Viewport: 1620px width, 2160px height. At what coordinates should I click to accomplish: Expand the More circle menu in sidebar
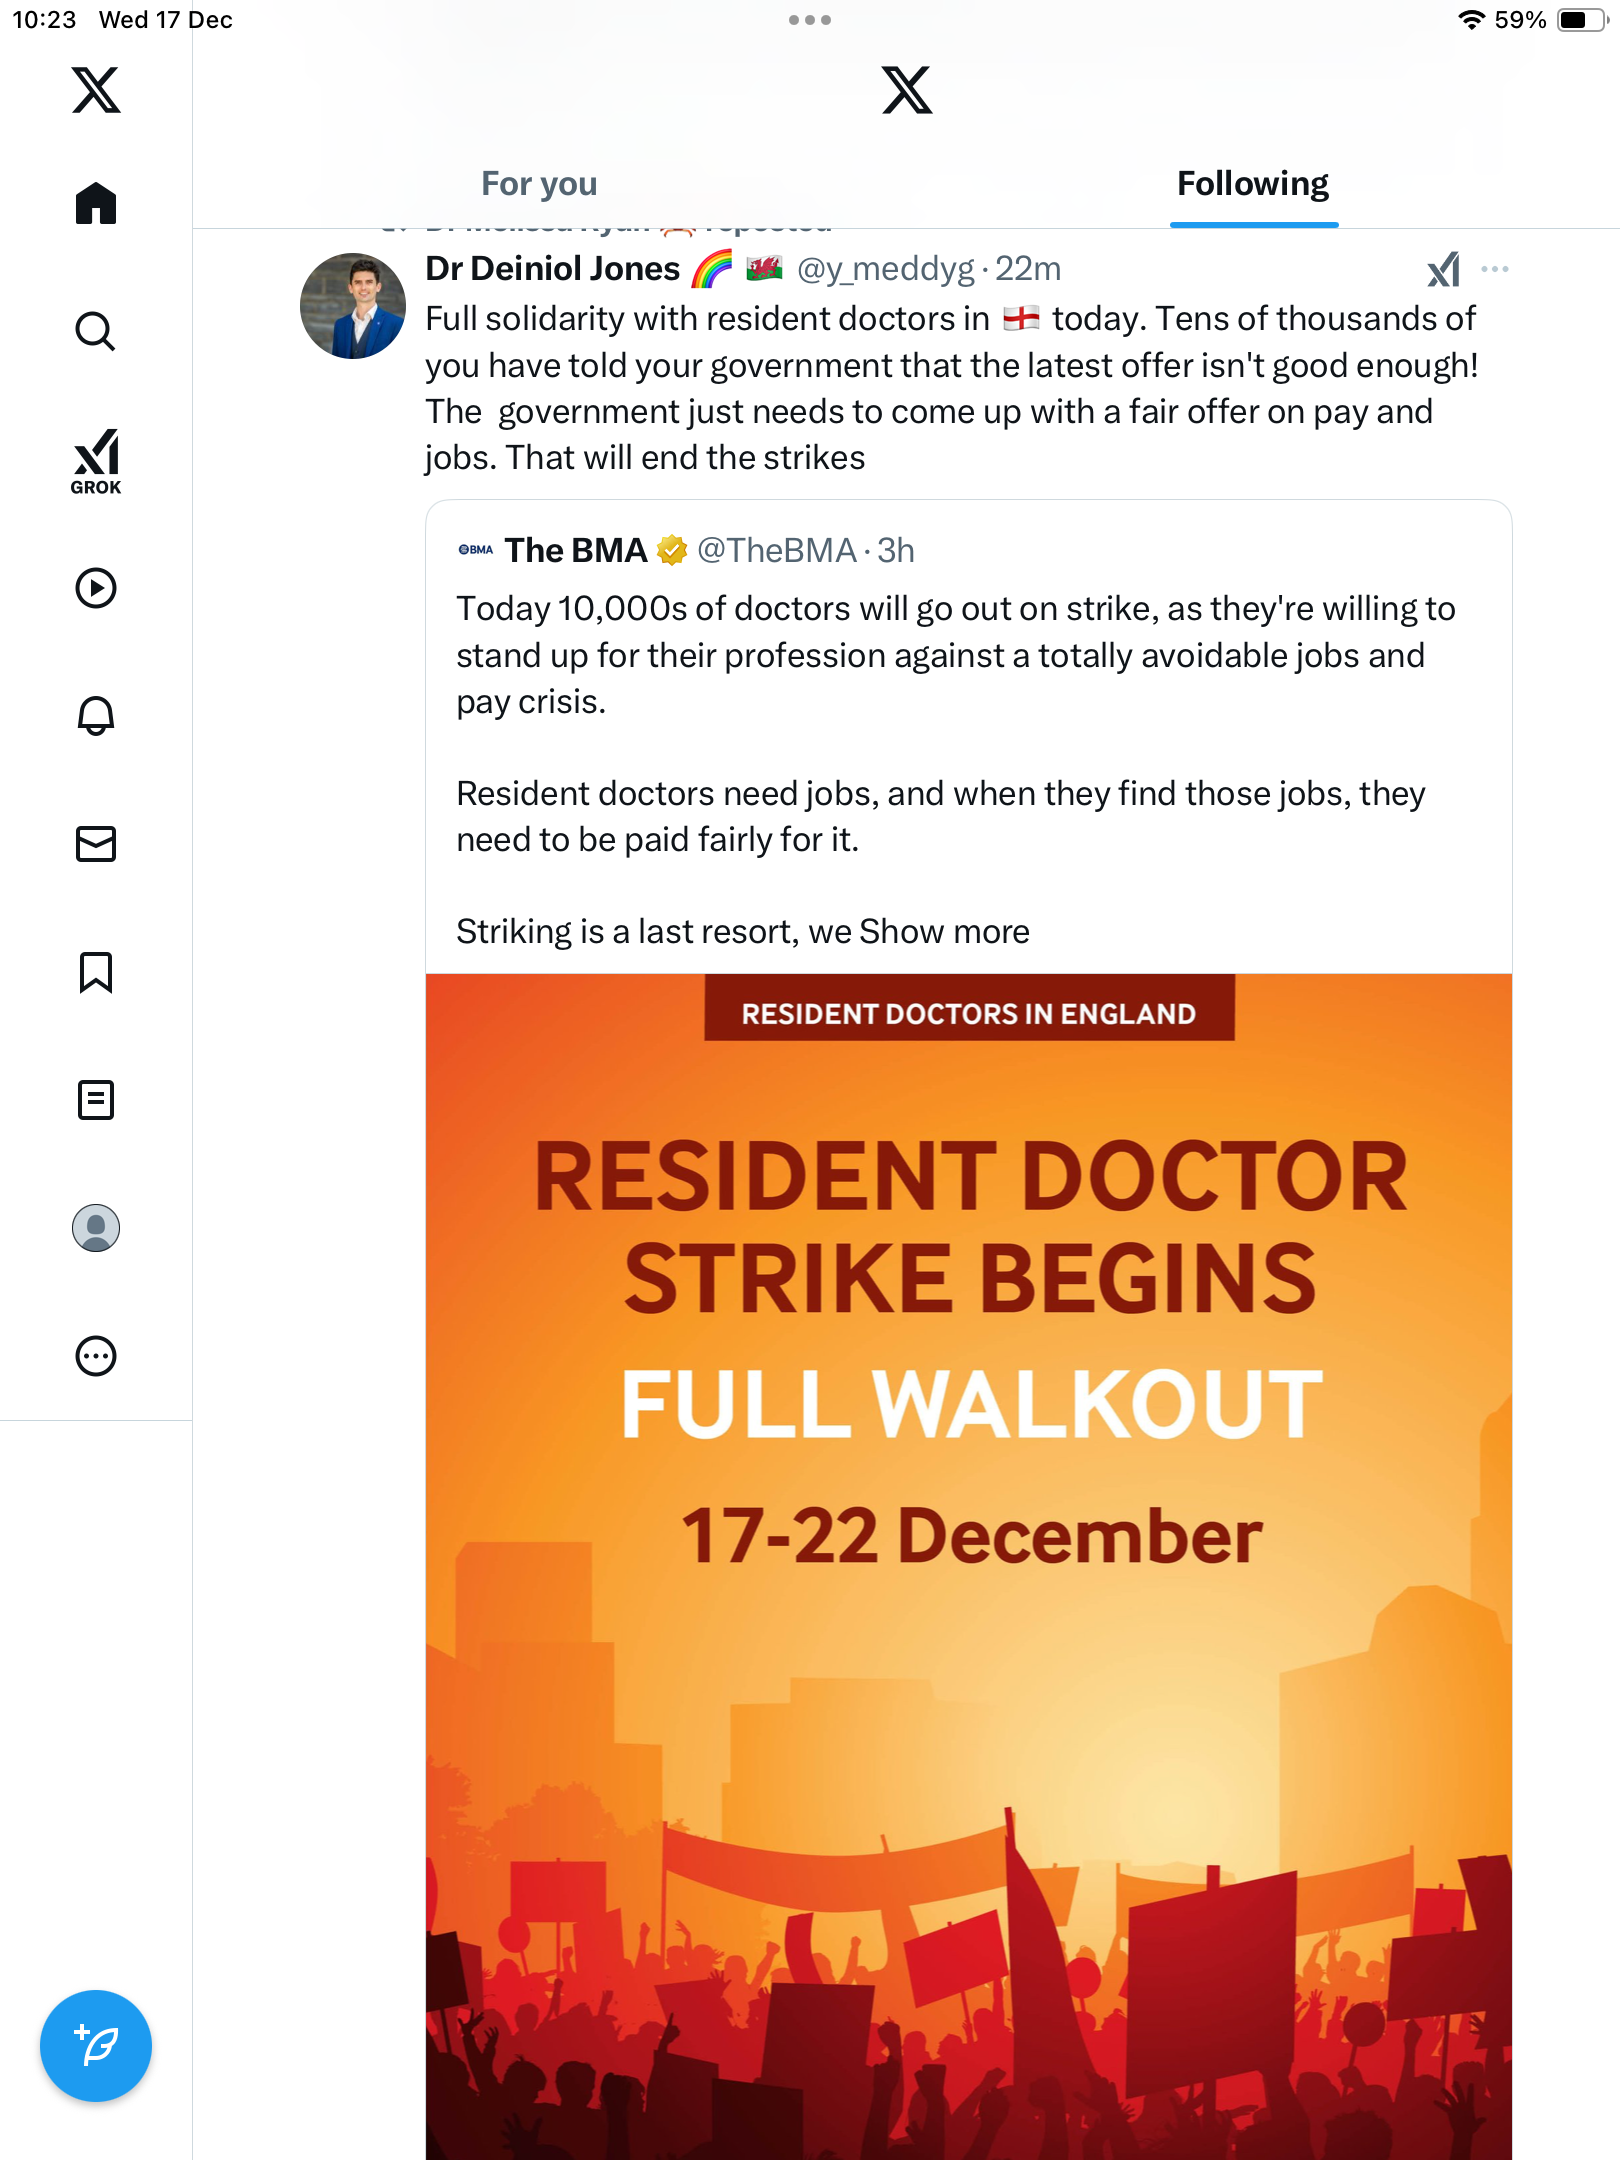click(96, 1356)
